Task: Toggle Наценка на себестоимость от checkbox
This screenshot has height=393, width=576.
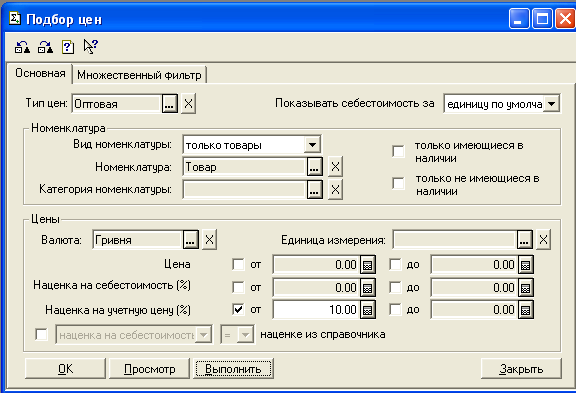Action: coord(238,287)
